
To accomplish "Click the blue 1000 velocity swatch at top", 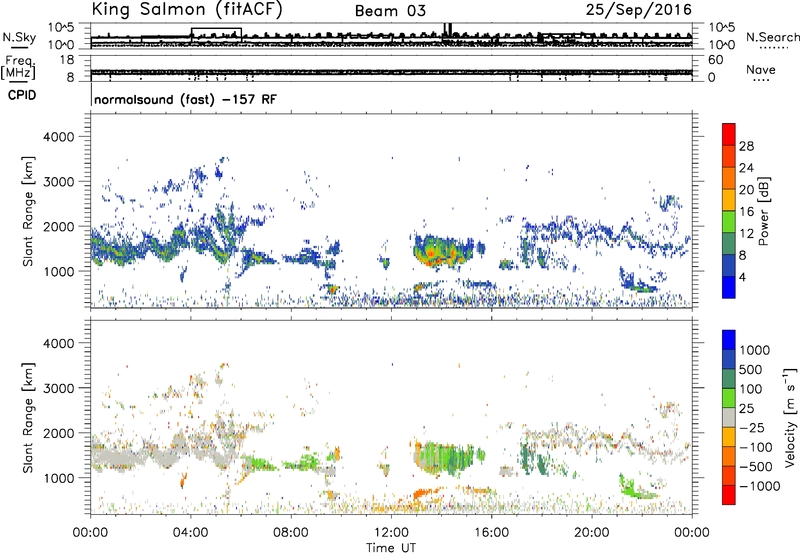I will 729,340.
